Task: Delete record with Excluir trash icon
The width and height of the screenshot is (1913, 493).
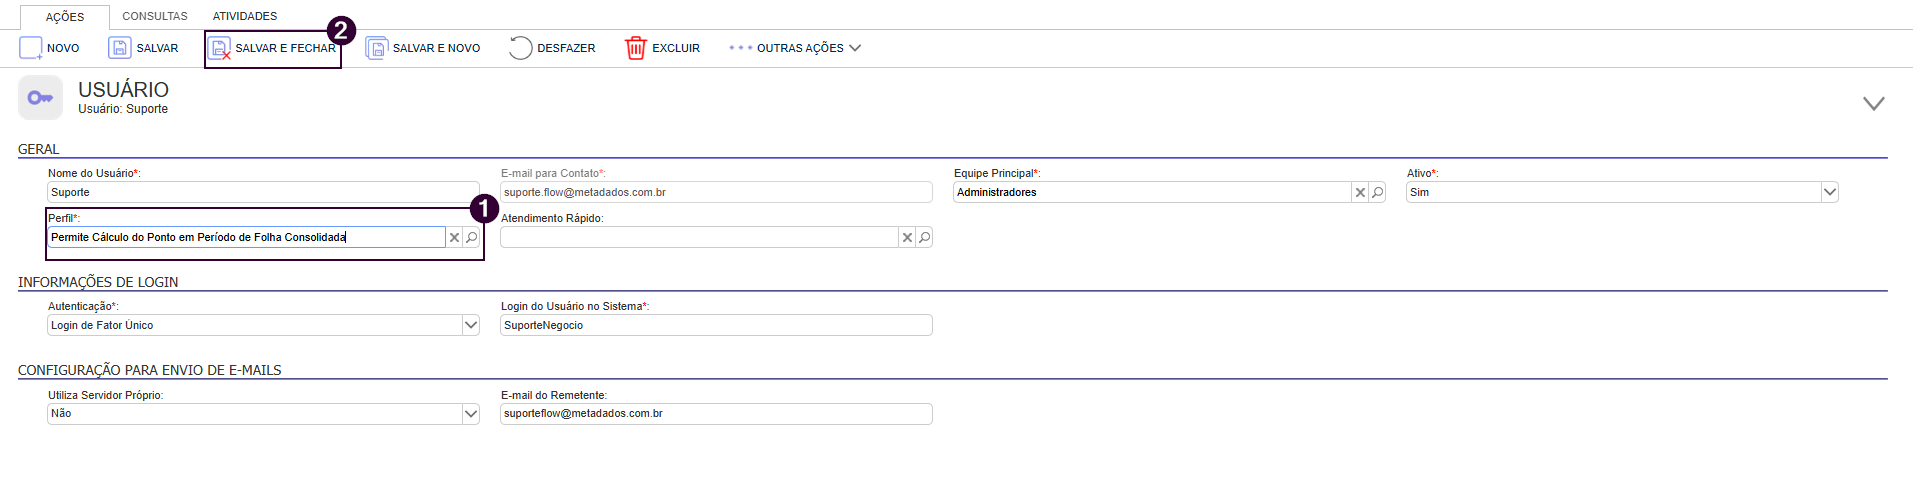Action: tap(636, 48)
